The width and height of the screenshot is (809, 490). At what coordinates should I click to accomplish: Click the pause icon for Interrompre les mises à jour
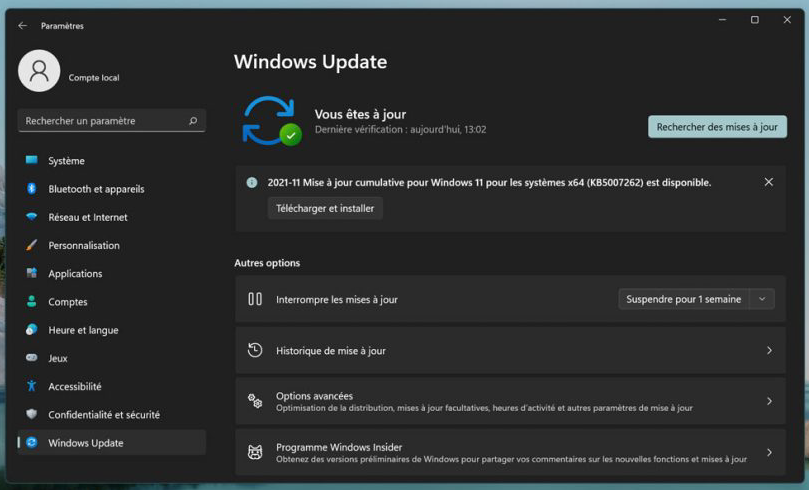255,299
